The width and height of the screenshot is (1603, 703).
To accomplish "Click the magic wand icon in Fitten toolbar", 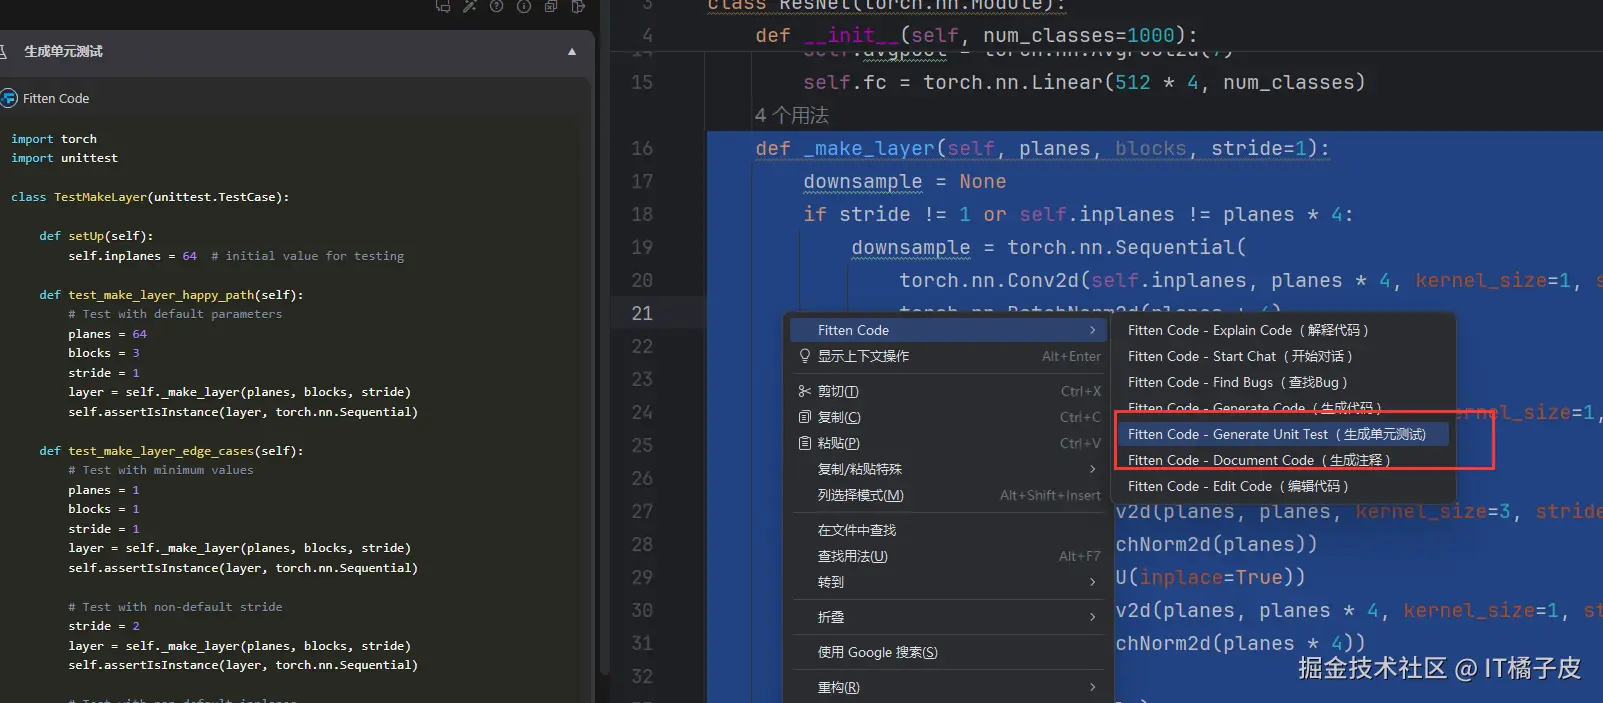I will (x=470, y=6).
